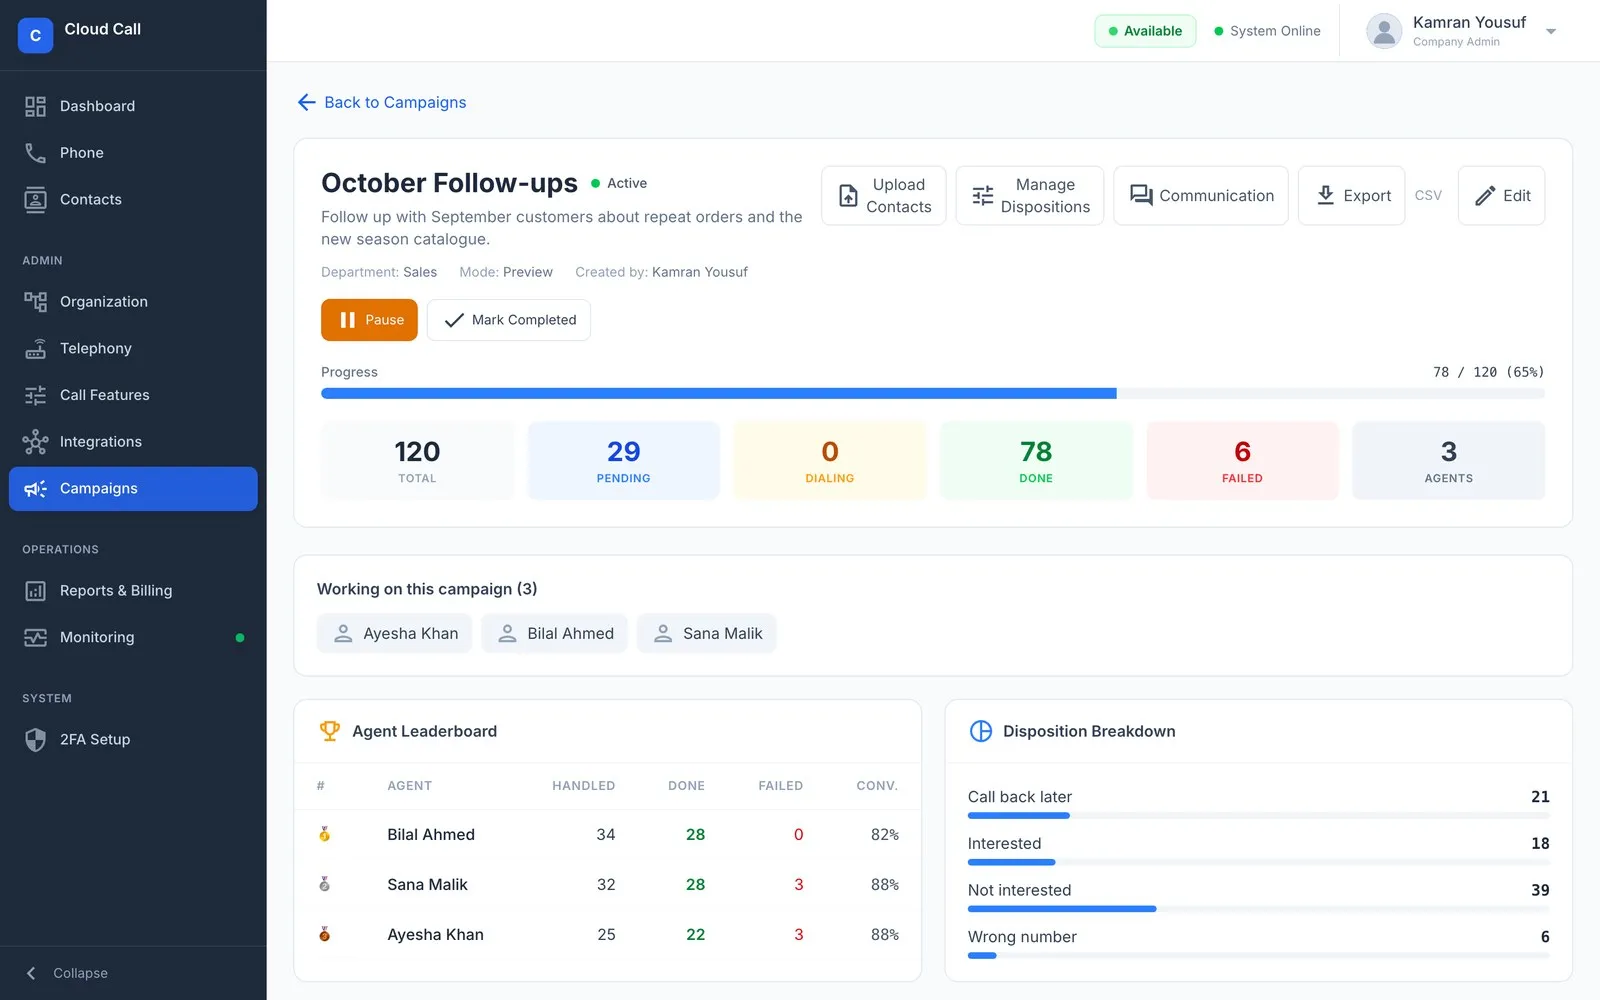Viewport: 1600px width, 1000px height.
Task: Click the Disposition Breakdown pie icon
Action: click(981, 731)
